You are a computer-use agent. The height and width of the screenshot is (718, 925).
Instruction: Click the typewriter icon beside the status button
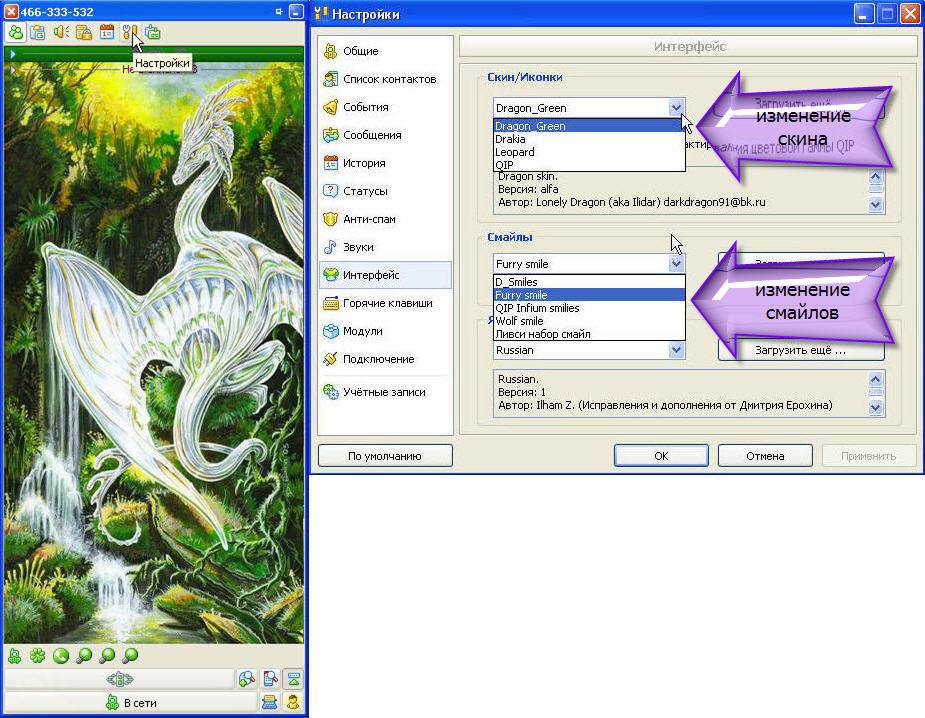270,702
